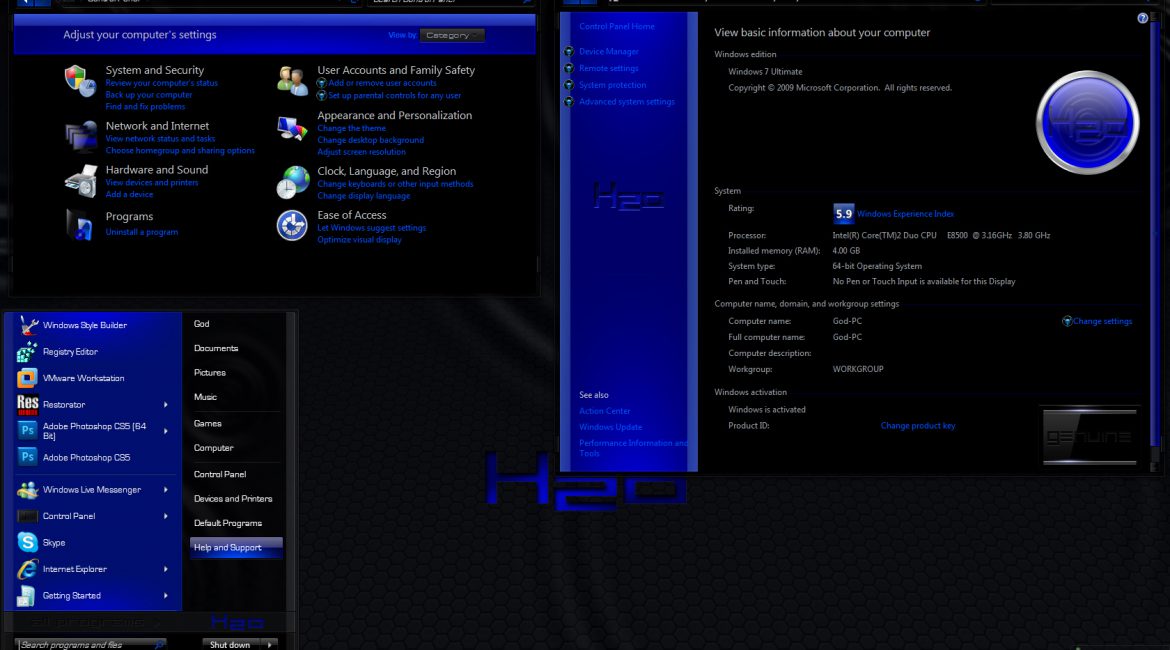Click Add or remove user accounts link

click(x=382, y=84)
